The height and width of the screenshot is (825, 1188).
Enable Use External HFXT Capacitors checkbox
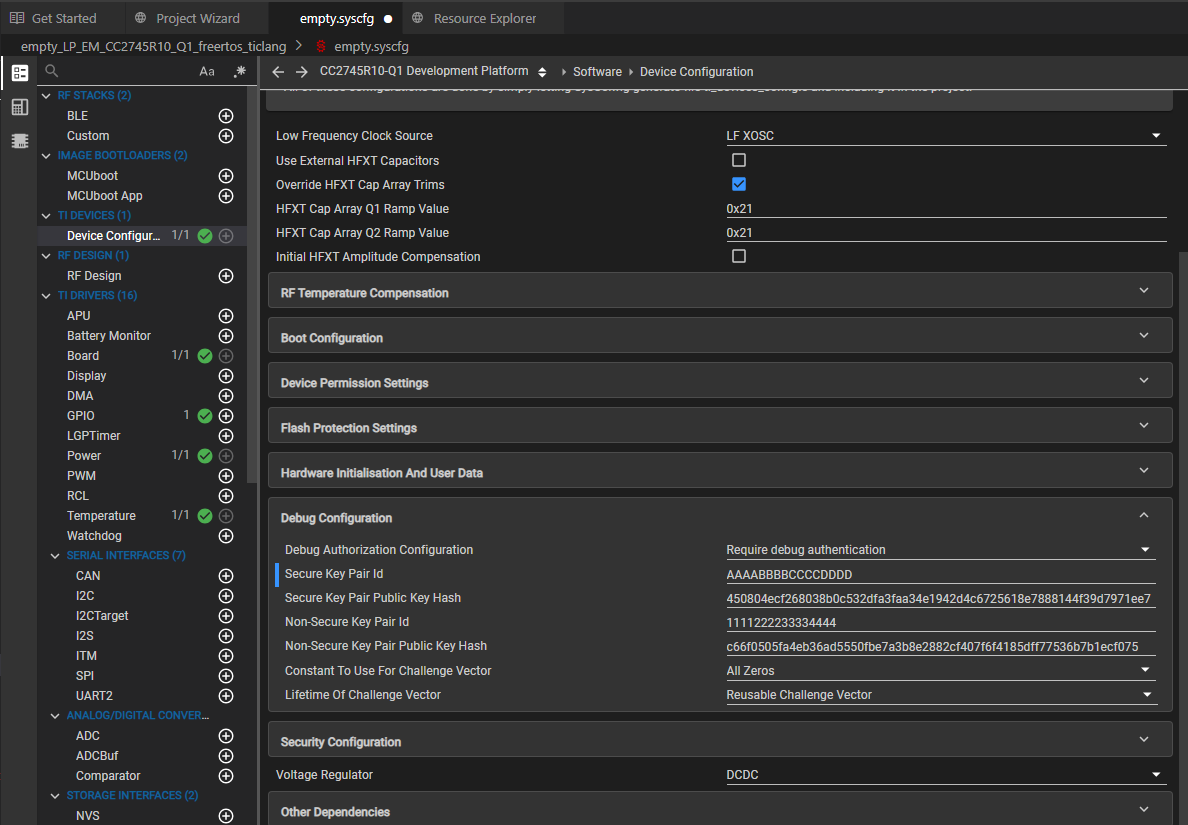tap(739, 160)
